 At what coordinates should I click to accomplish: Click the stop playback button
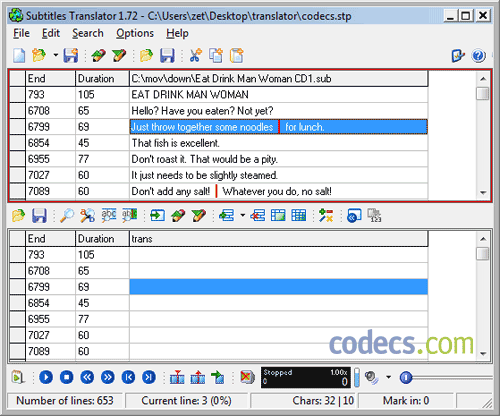(x=67, y=377)
